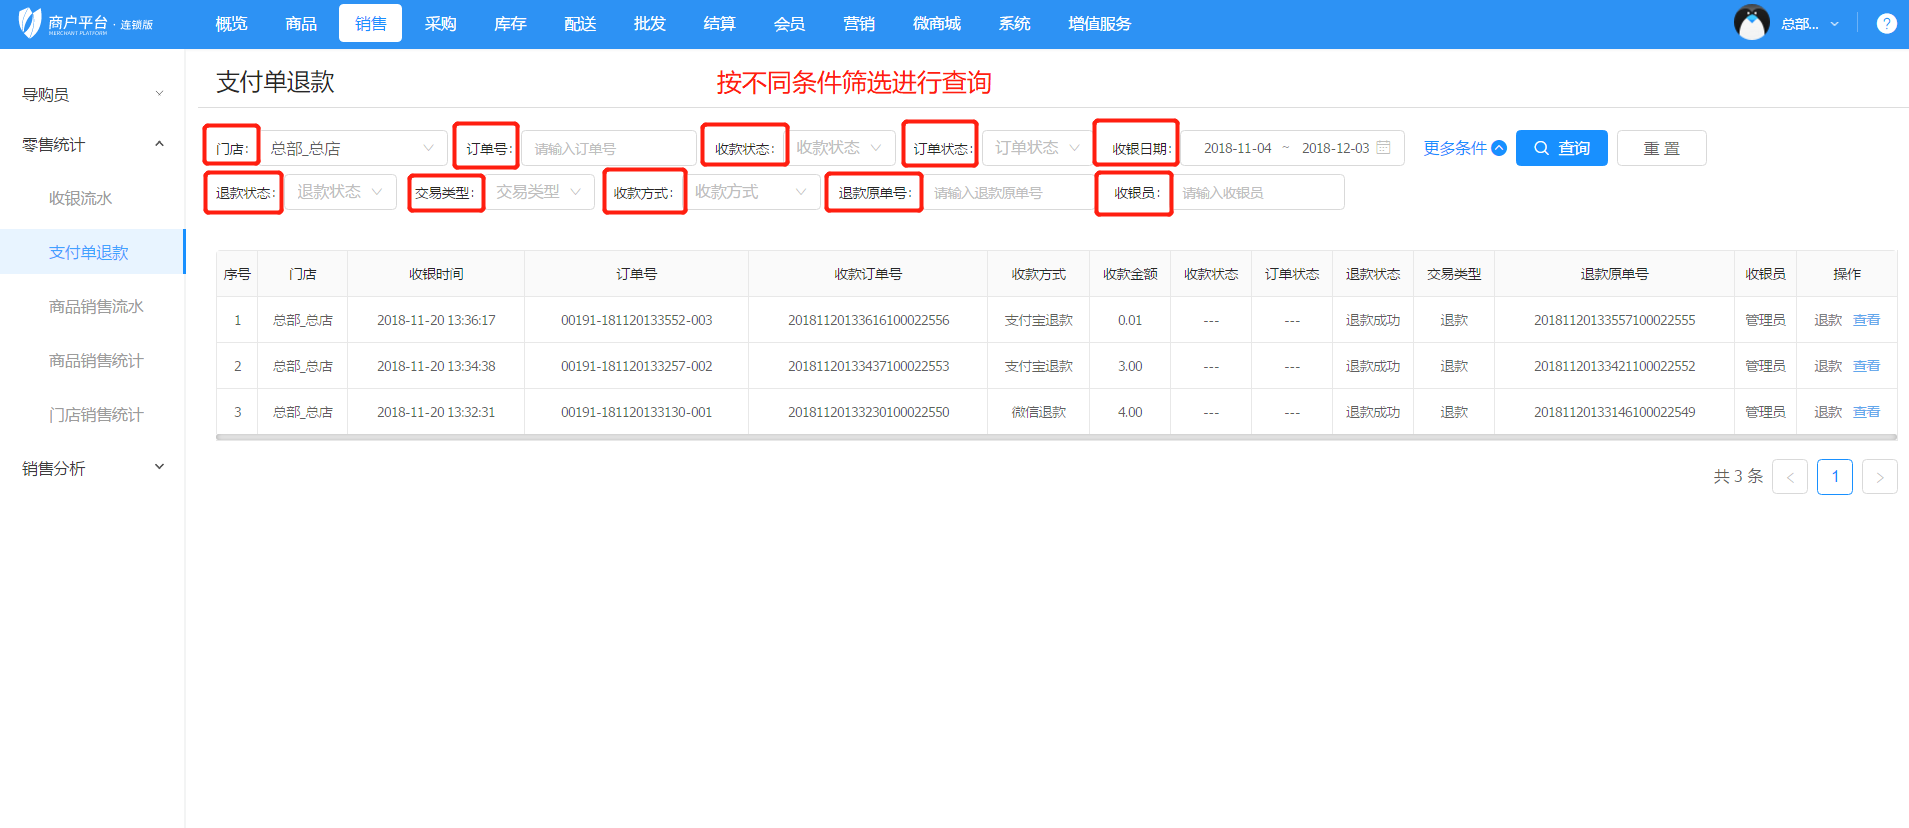Go to previous page arrow
1909x828 pixels.
click(x=1789, y=477)
